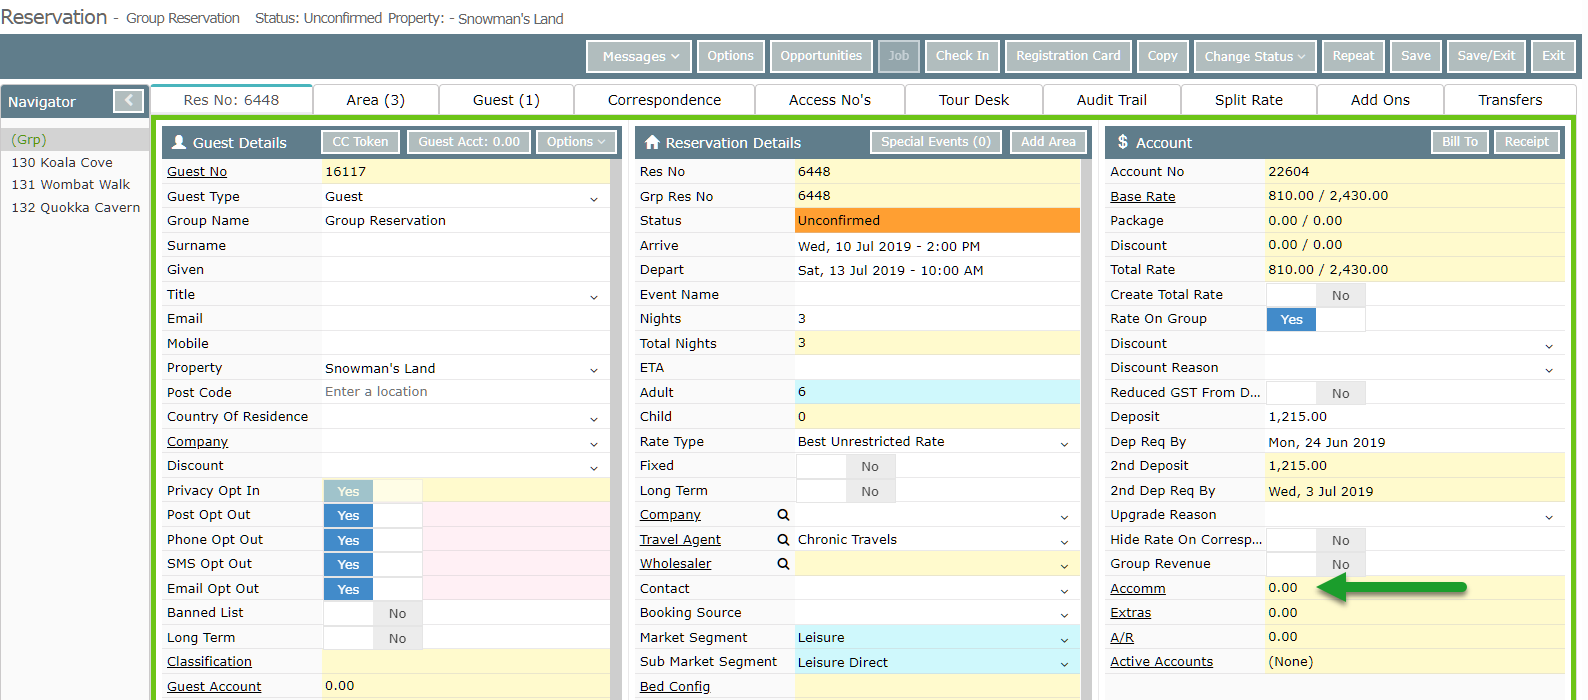The image size is (1588, 700).
Task: Click the Bed Config link
Action: tap(675, 687)
